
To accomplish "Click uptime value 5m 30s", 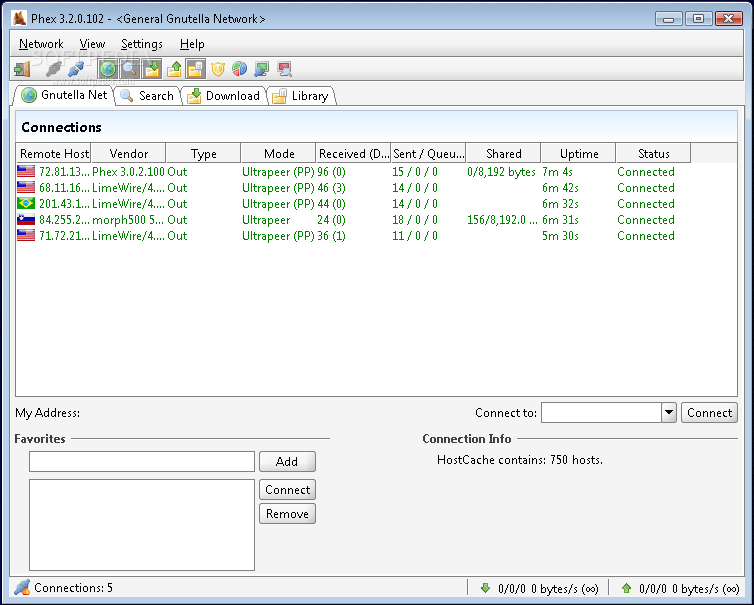I will 560,236.
